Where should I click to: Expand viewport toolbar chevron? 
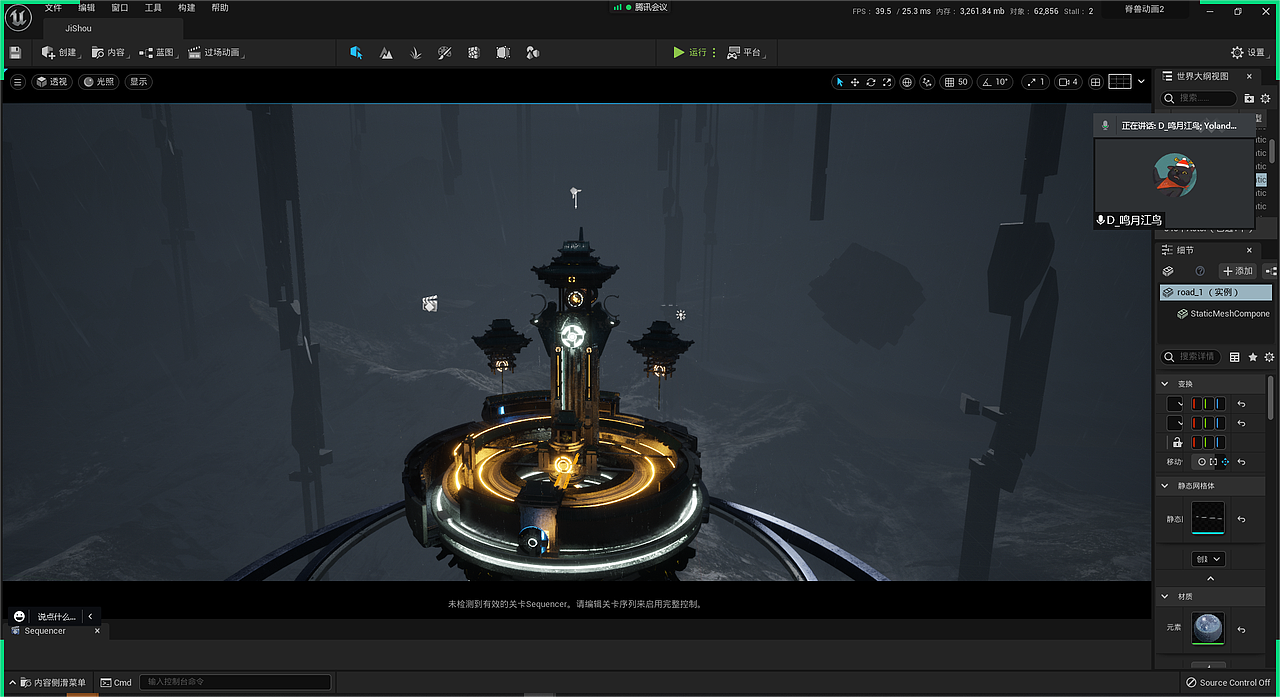1141,82
